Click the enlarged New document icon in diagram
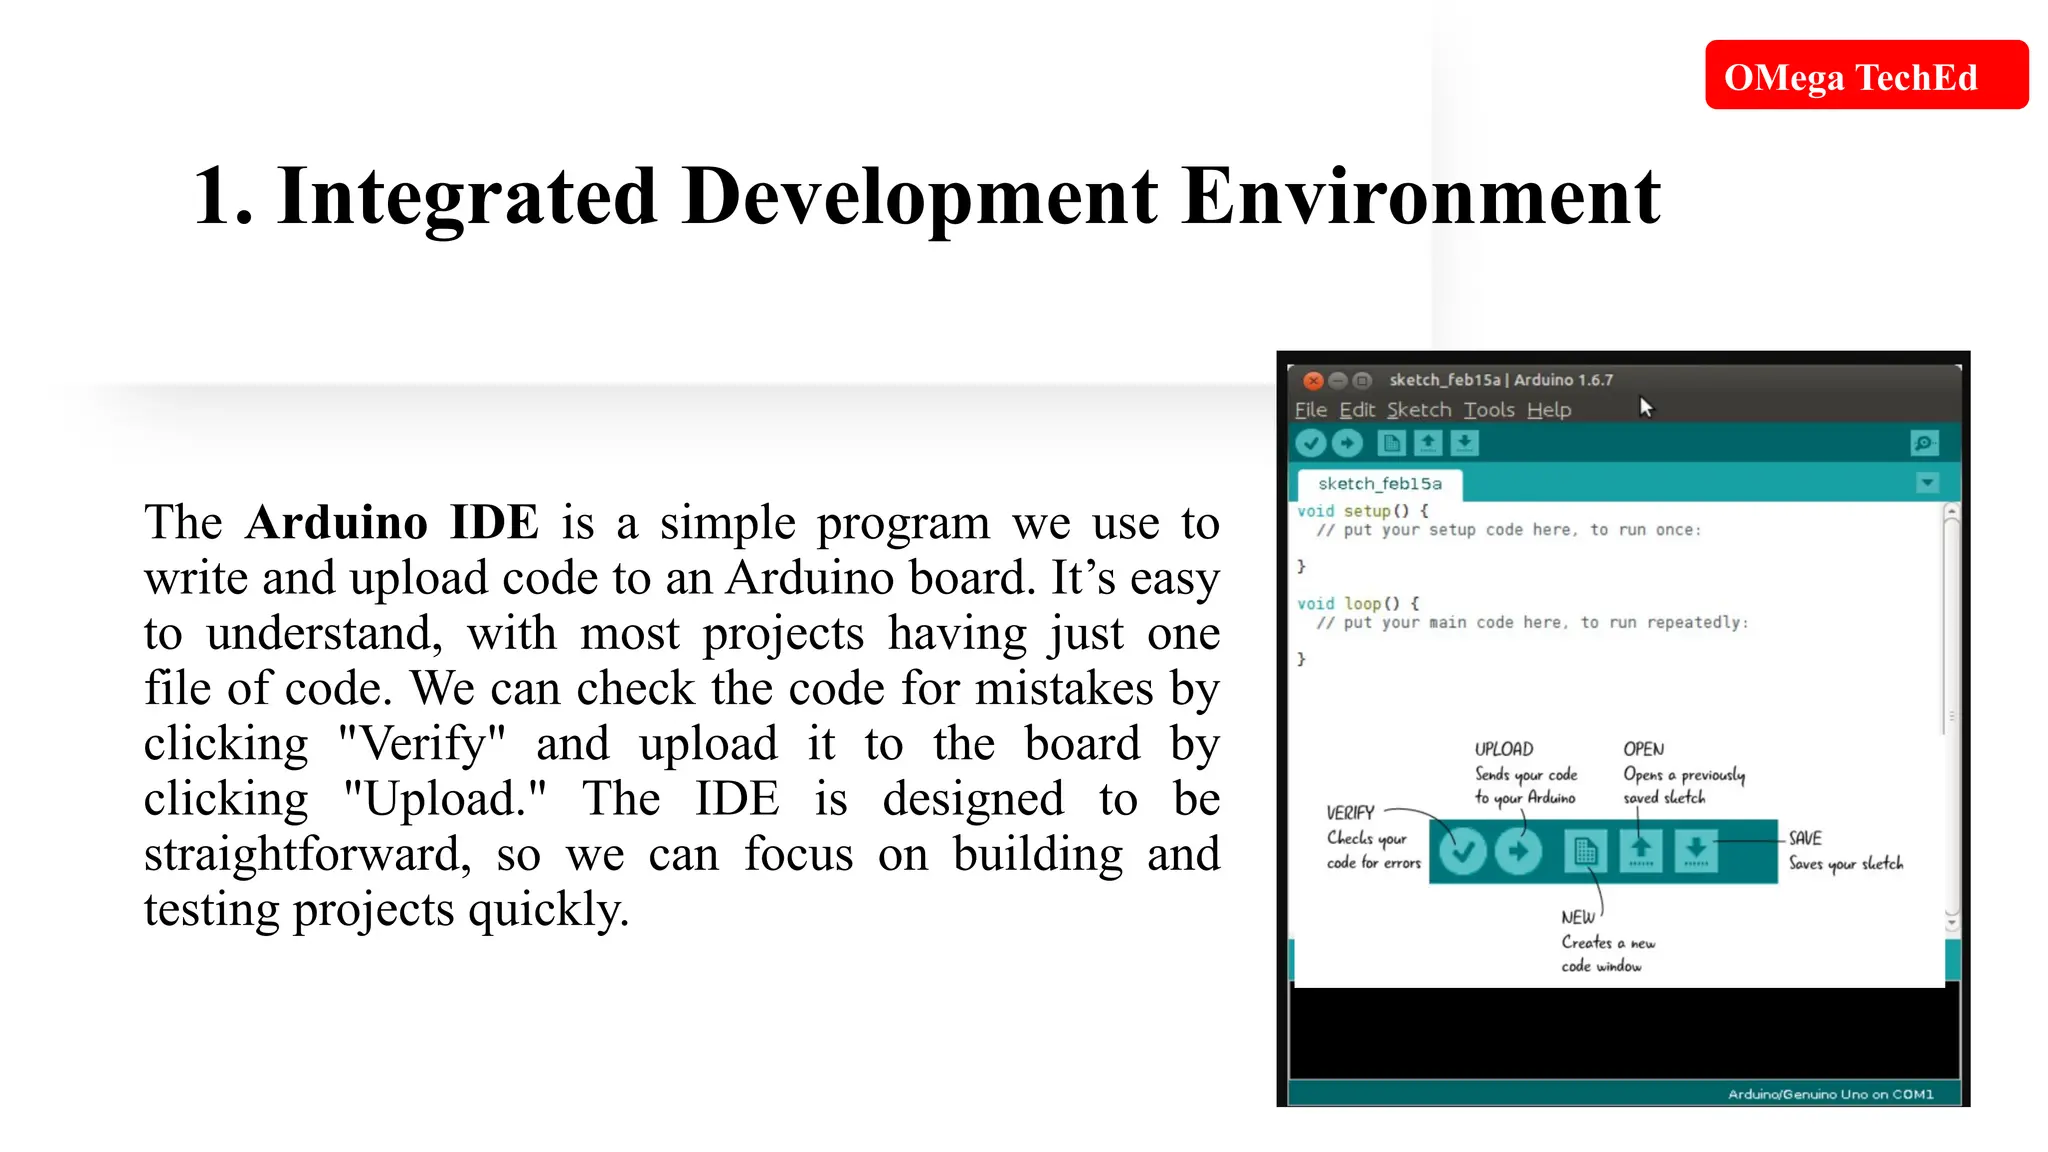 point(1585,852)
